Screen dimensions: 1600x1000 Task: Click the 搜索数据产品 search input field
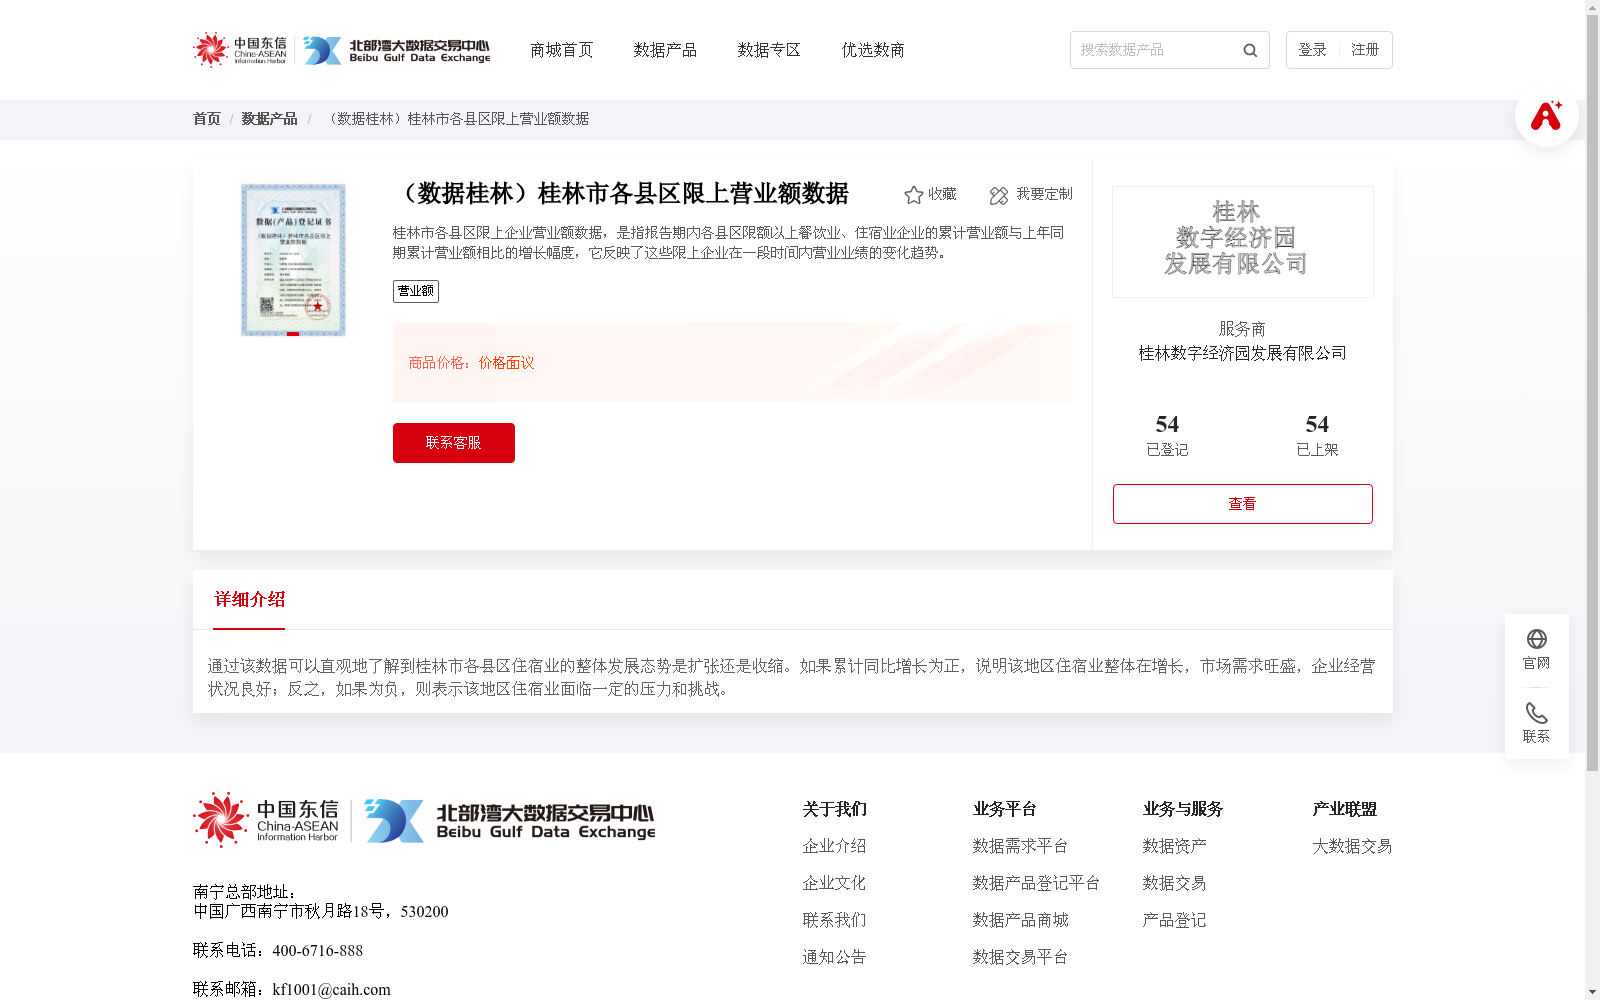tap(1150, 49)
